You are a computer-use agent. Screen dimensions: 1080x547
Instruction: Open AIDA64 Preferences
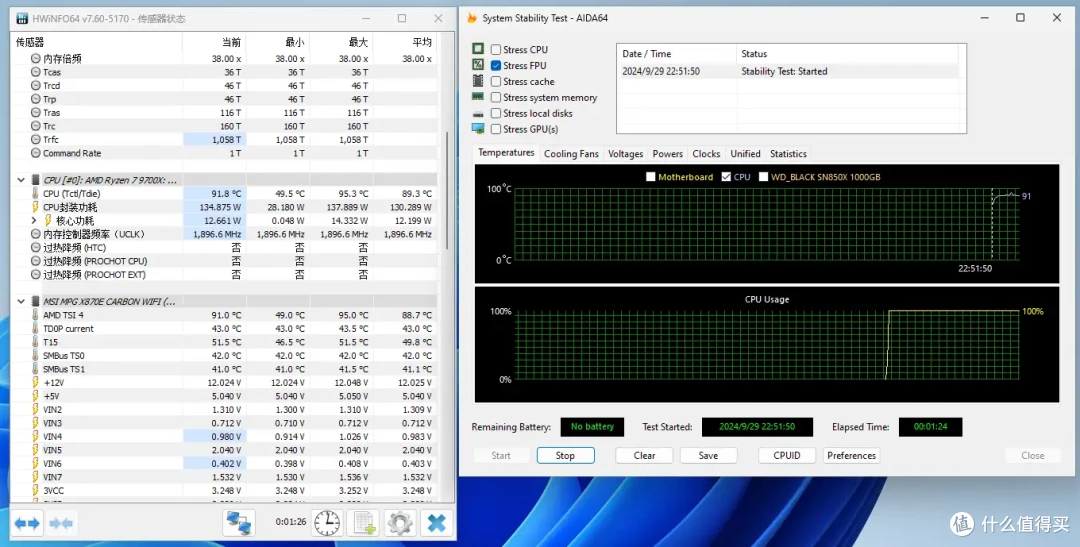pyautogui.click(x=851, y=455)
